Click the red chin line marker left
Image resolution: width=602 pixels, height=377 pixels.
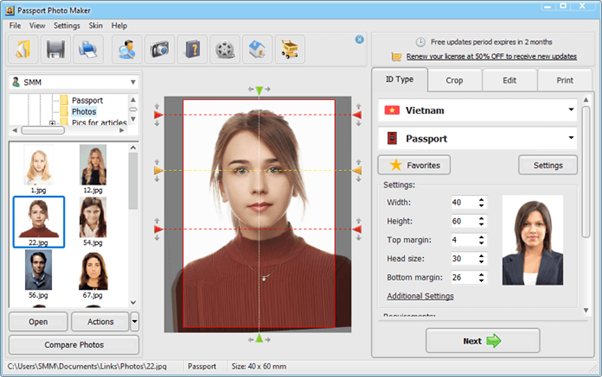click(x=158, y=229)
